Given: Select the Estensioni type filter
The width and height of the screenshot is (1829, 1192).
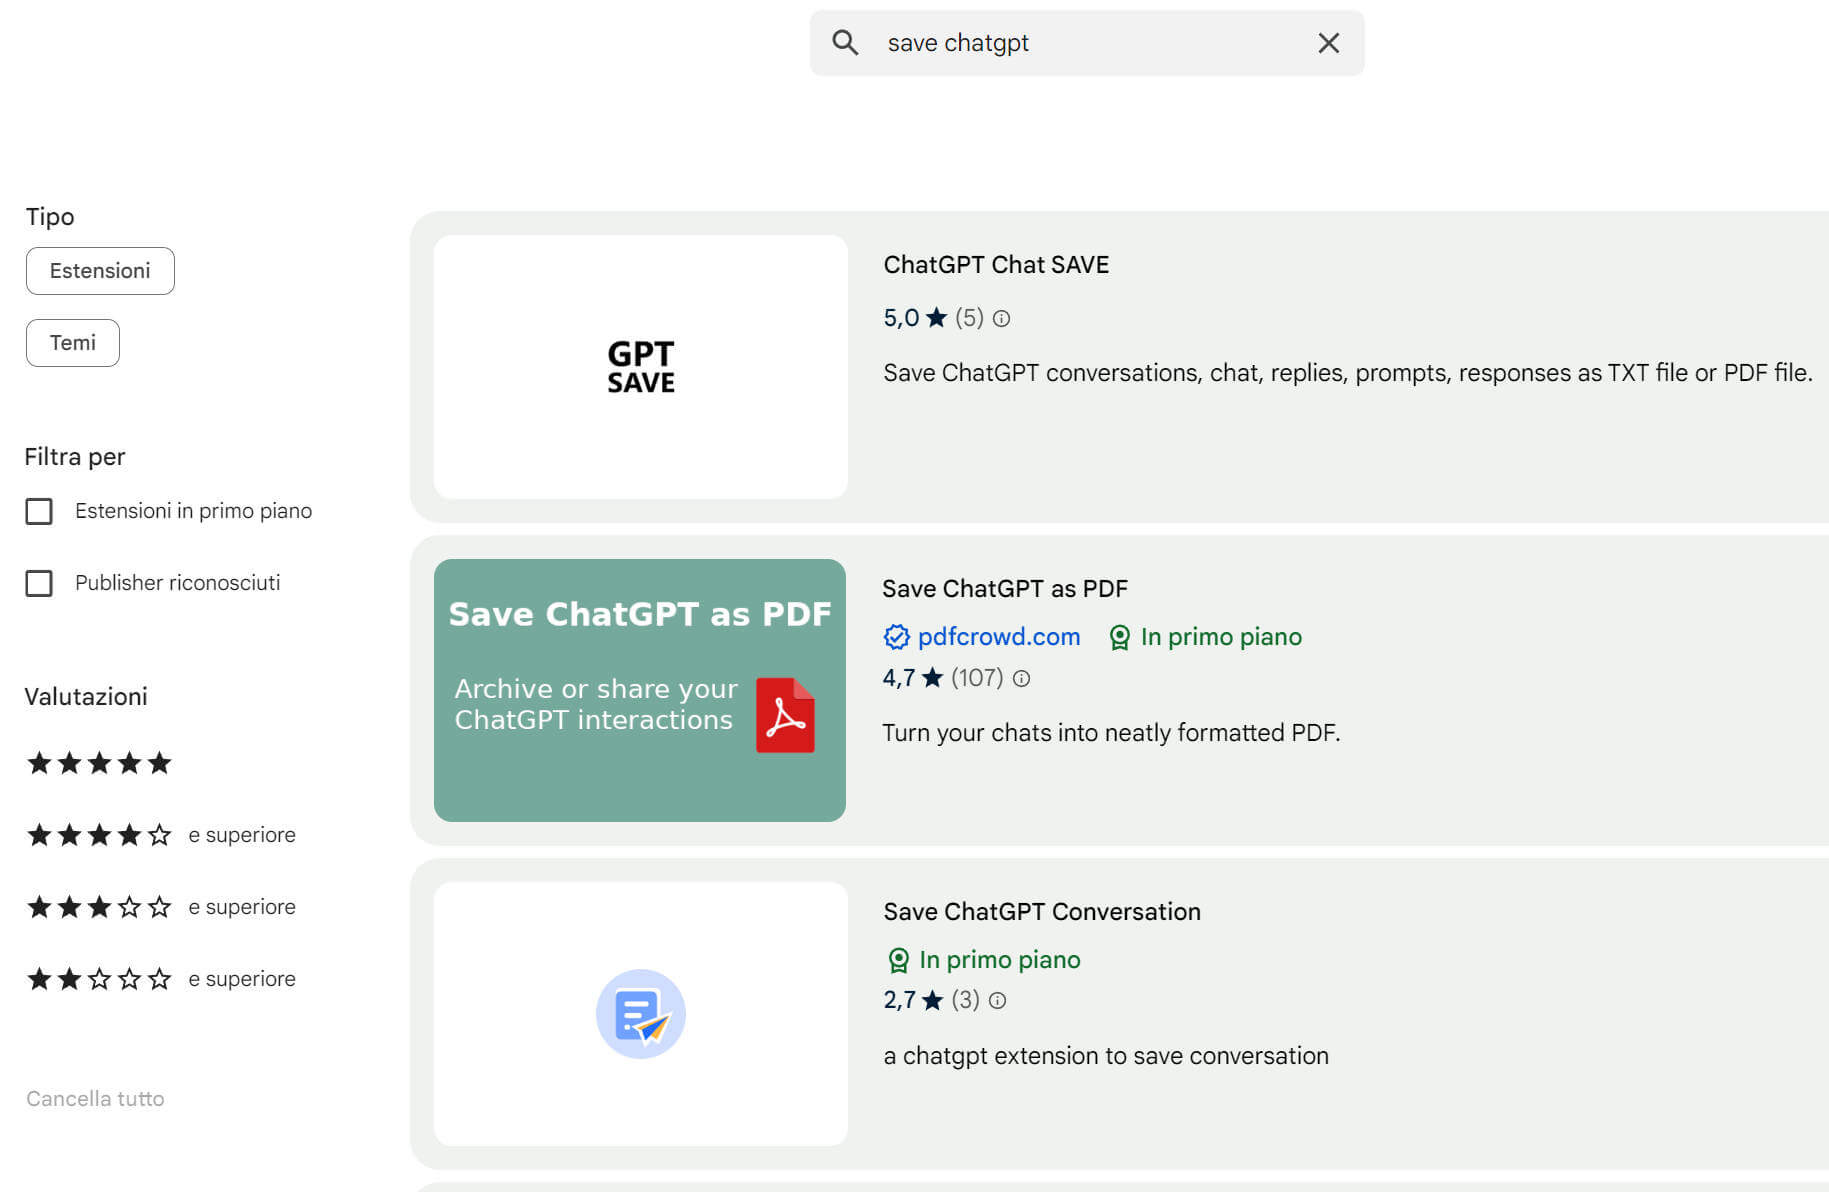Looking at the screenshot, I should click(x=100, y=271).
